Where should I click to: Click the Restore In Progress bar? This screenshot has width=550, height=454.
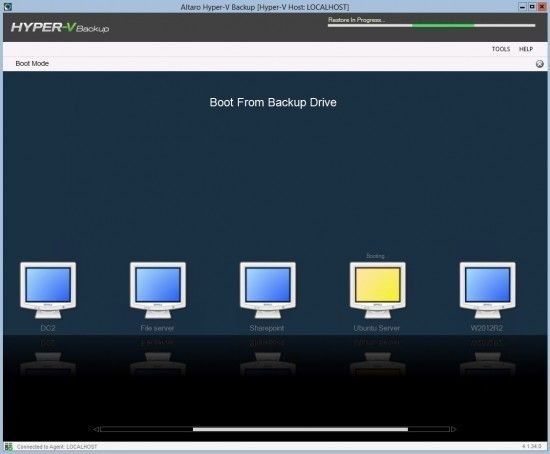(431, 25)
